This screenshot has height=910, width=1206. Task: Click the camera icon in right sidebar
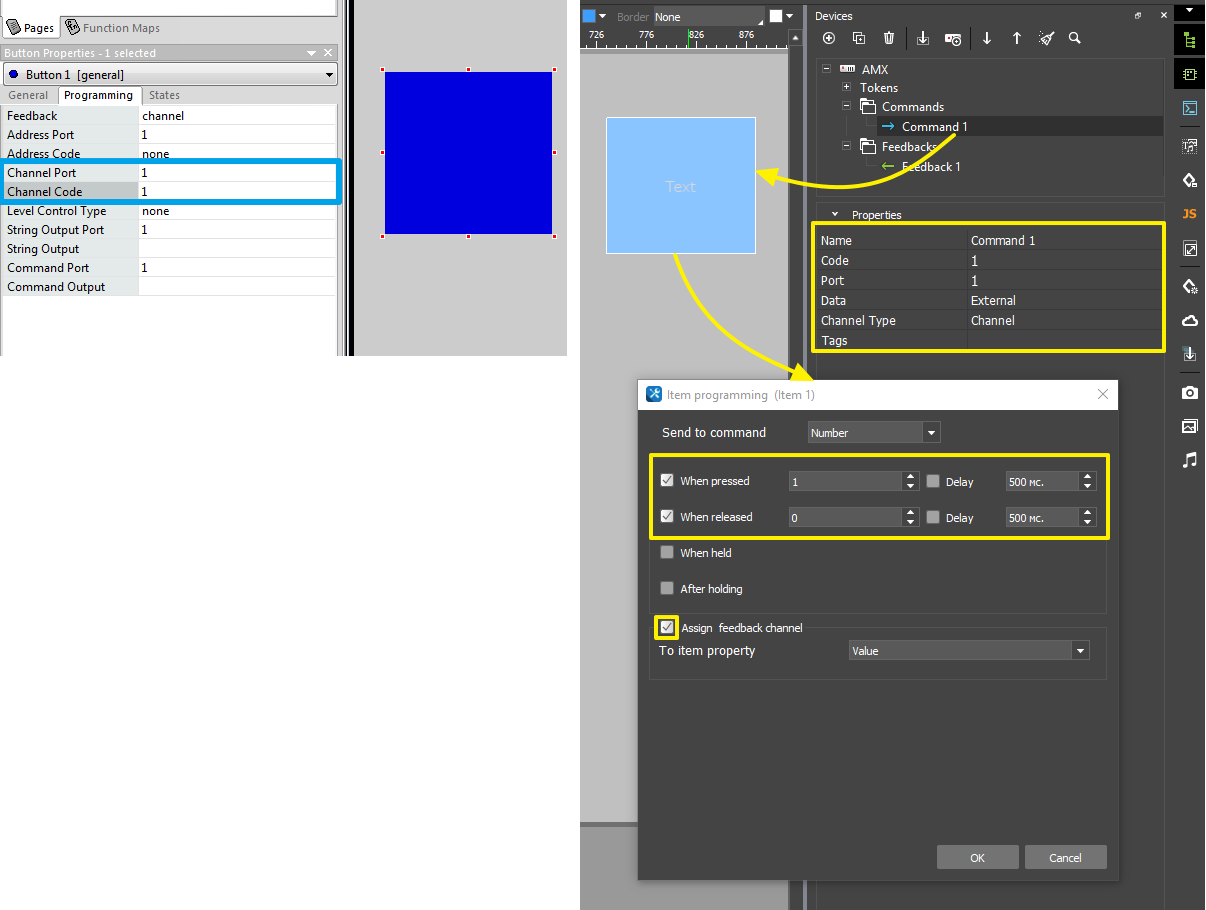1189,392
